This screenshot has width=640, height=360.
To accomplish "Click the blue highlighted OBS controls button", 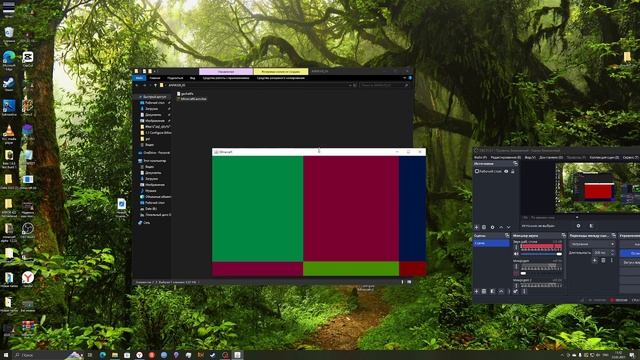I will [630, 253].
